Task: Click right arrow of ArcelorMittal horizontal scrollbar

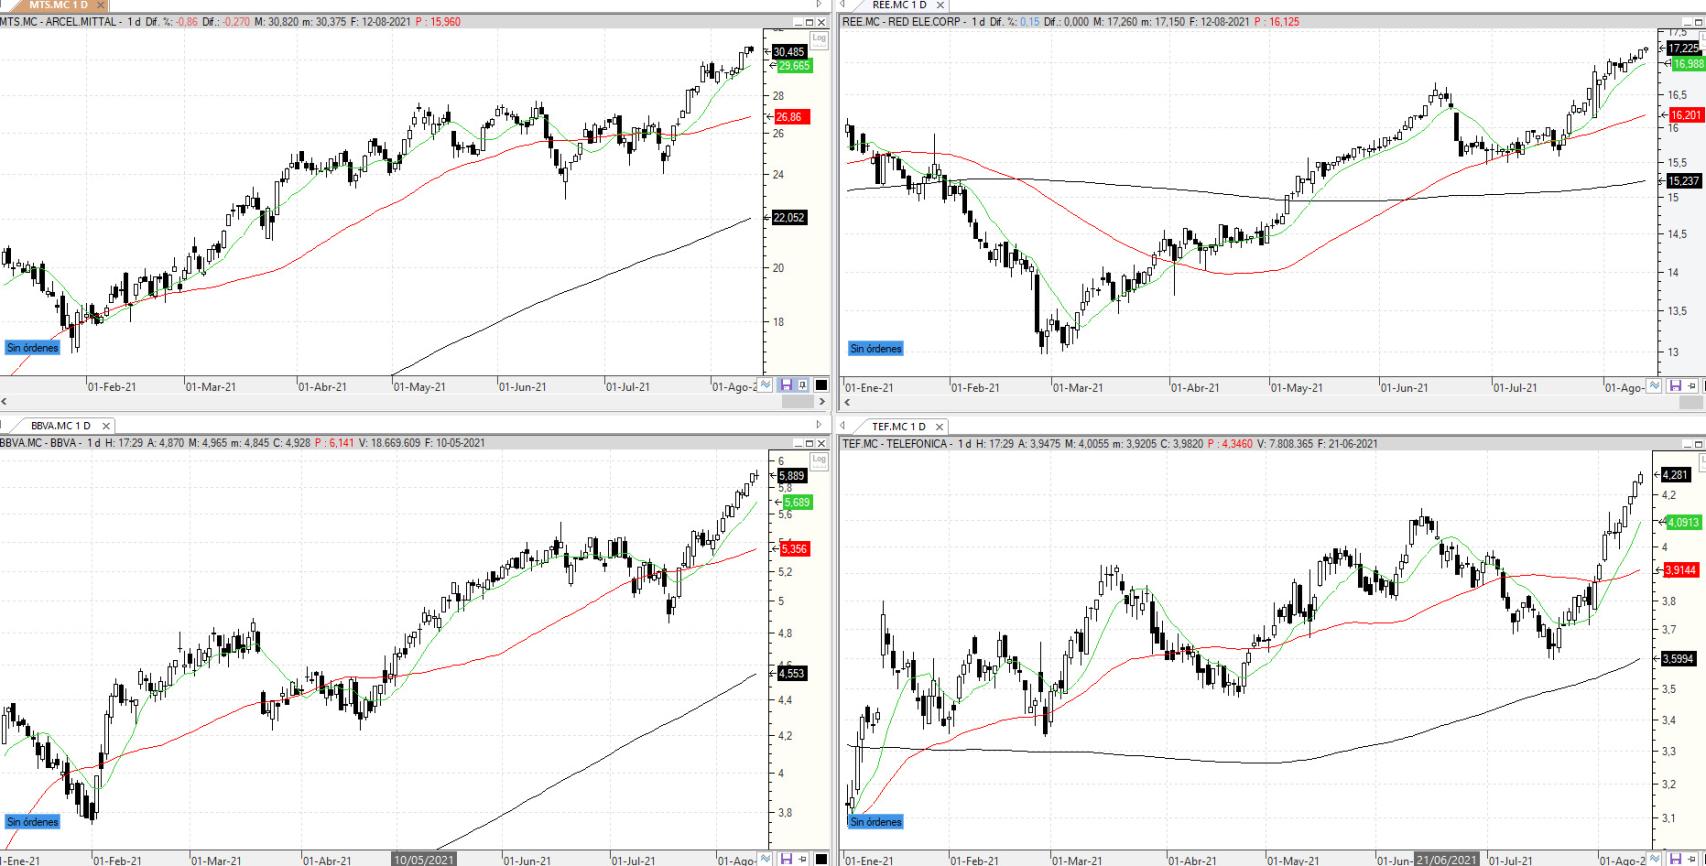Action: [x=822, y=402]
